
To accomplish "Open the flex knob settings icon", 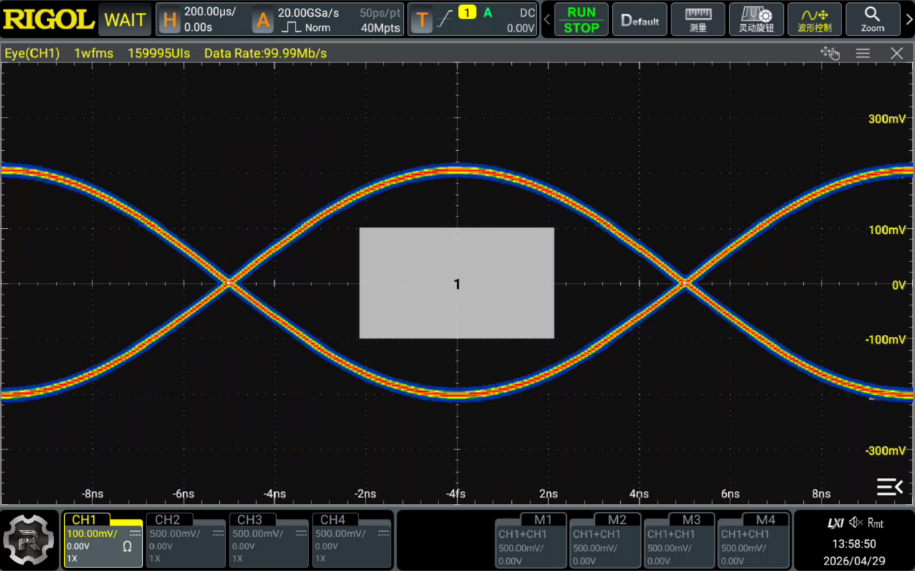I will click(756, 20).
